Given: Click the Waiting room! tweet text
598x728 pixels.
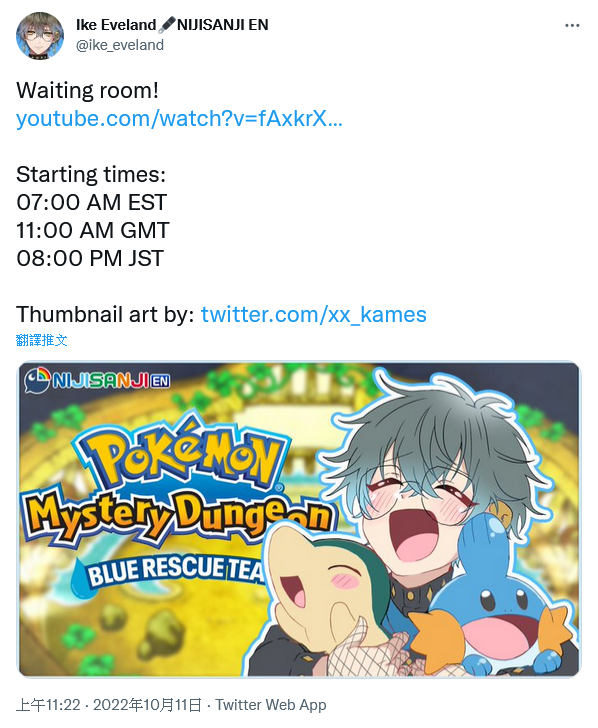Looking at the screenshot, I should click(x=87, y=91).
